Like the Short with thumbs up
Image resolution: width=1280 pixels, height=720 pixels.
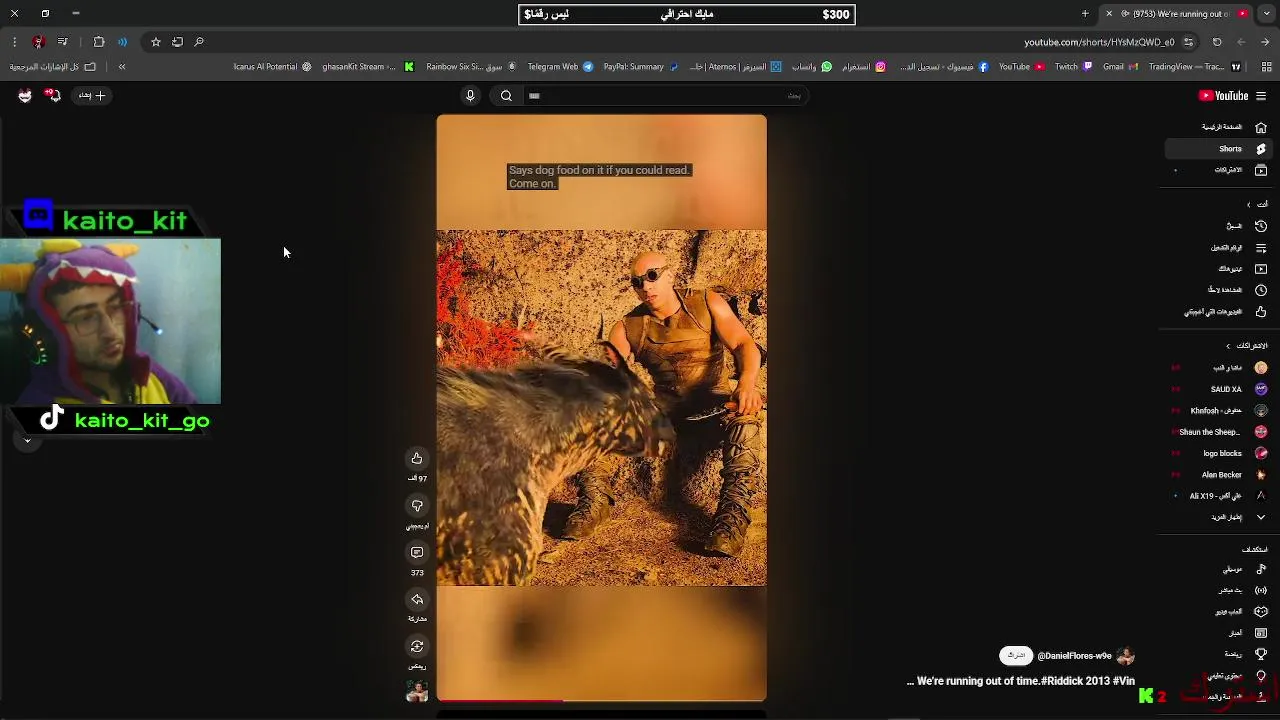tap(417, 458)
